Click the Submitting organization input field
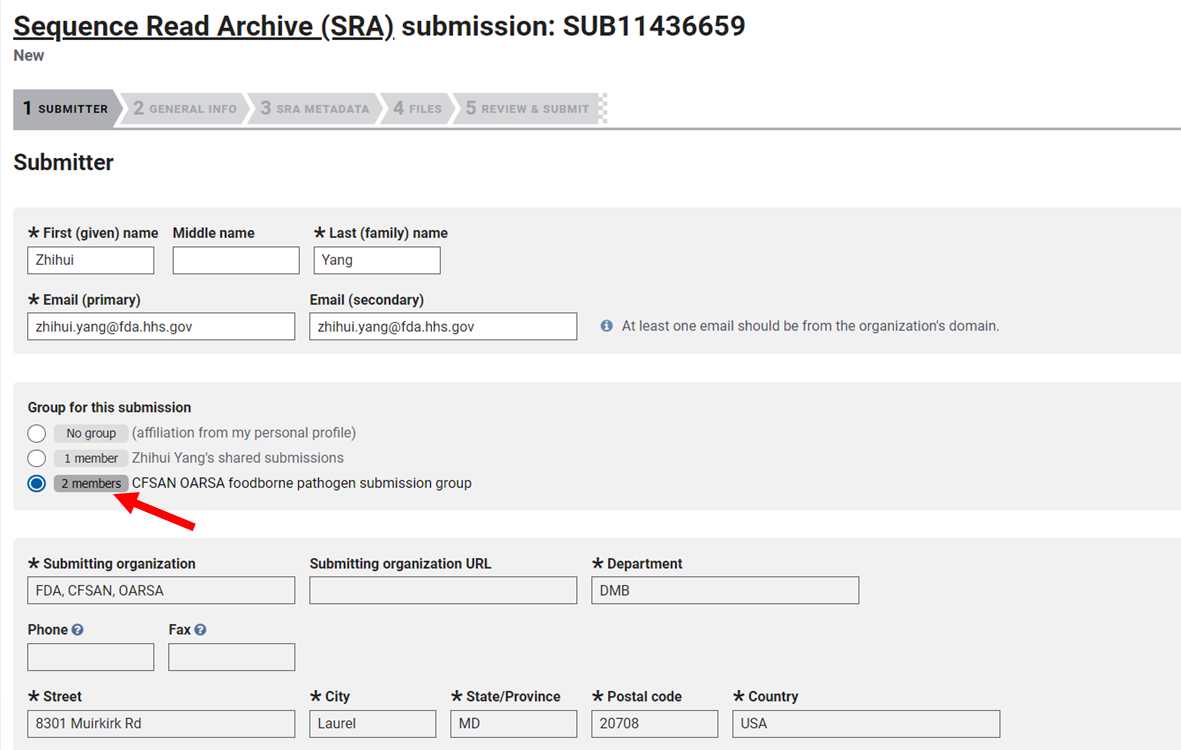 point(161,590)
